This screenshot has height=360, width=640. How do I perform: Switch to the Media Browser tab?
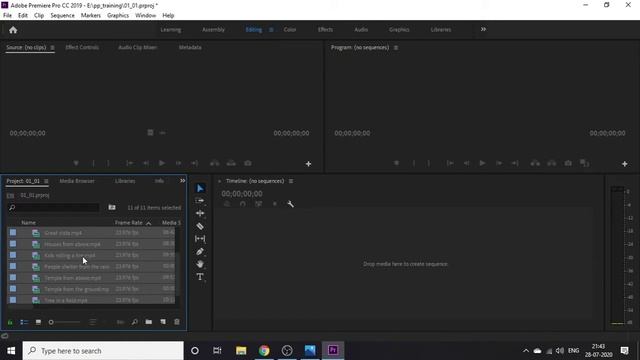[x=77, y=181]
